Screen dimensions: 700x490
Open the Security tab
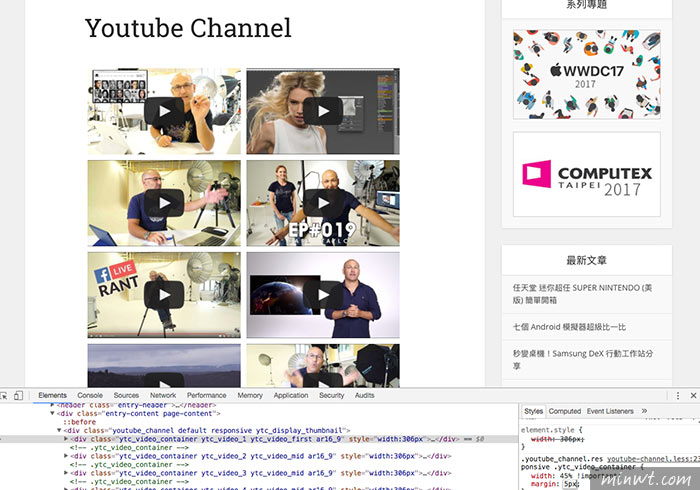coord(332,395)
